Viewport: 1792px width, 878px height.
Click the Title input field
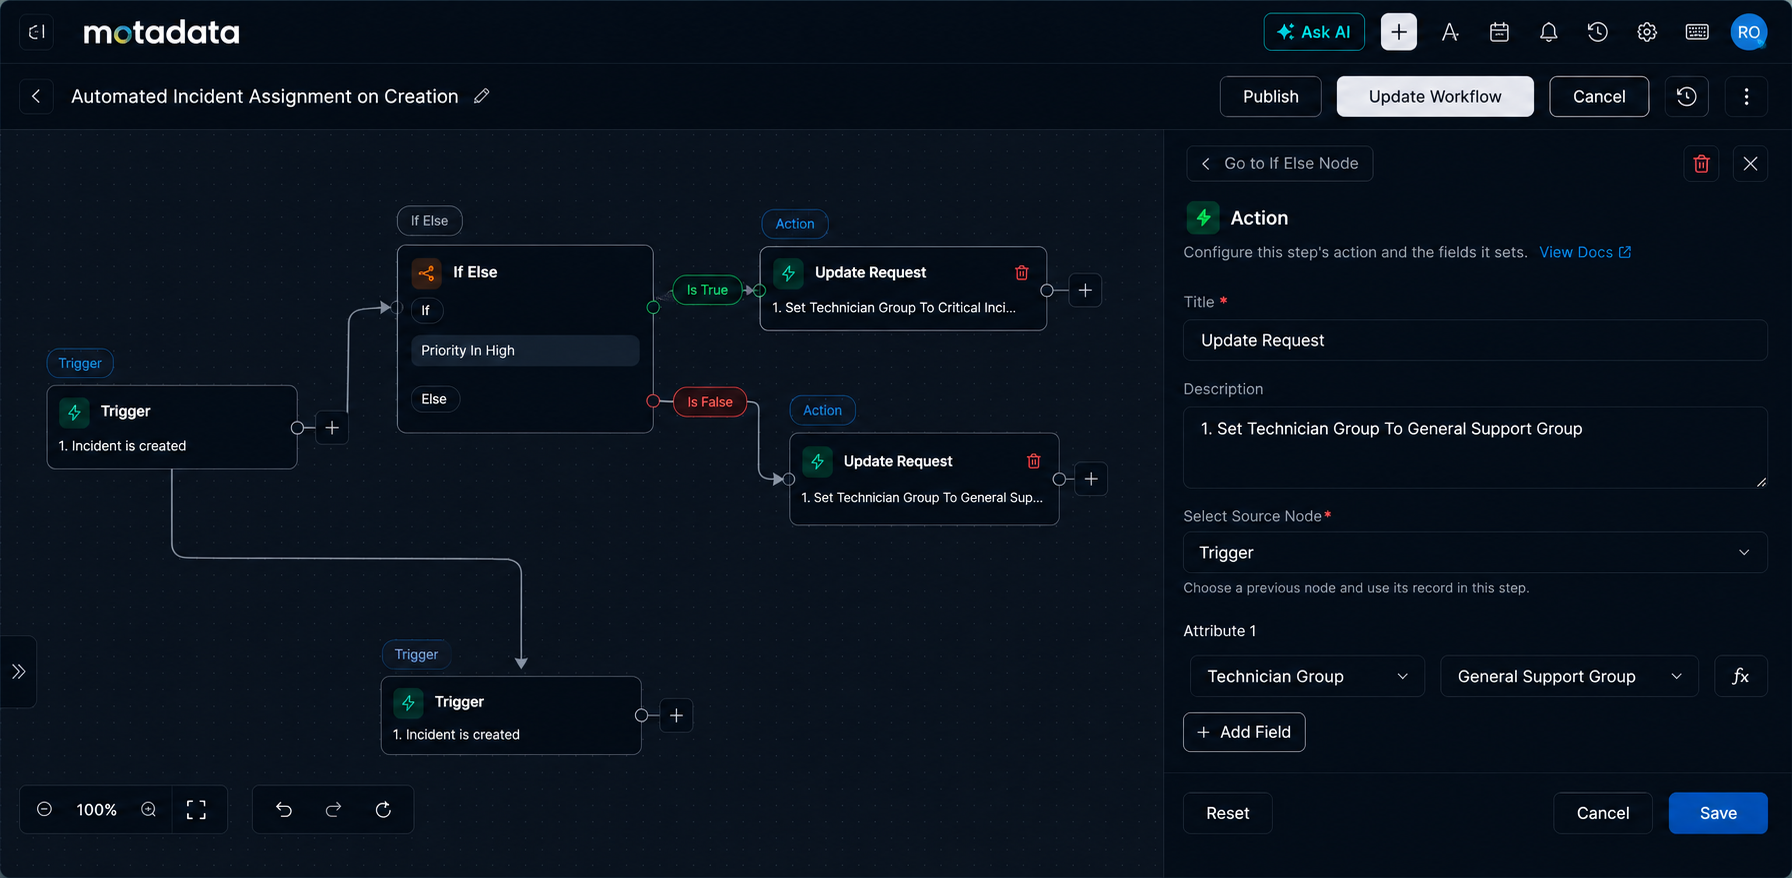(x=1475, y=340)
